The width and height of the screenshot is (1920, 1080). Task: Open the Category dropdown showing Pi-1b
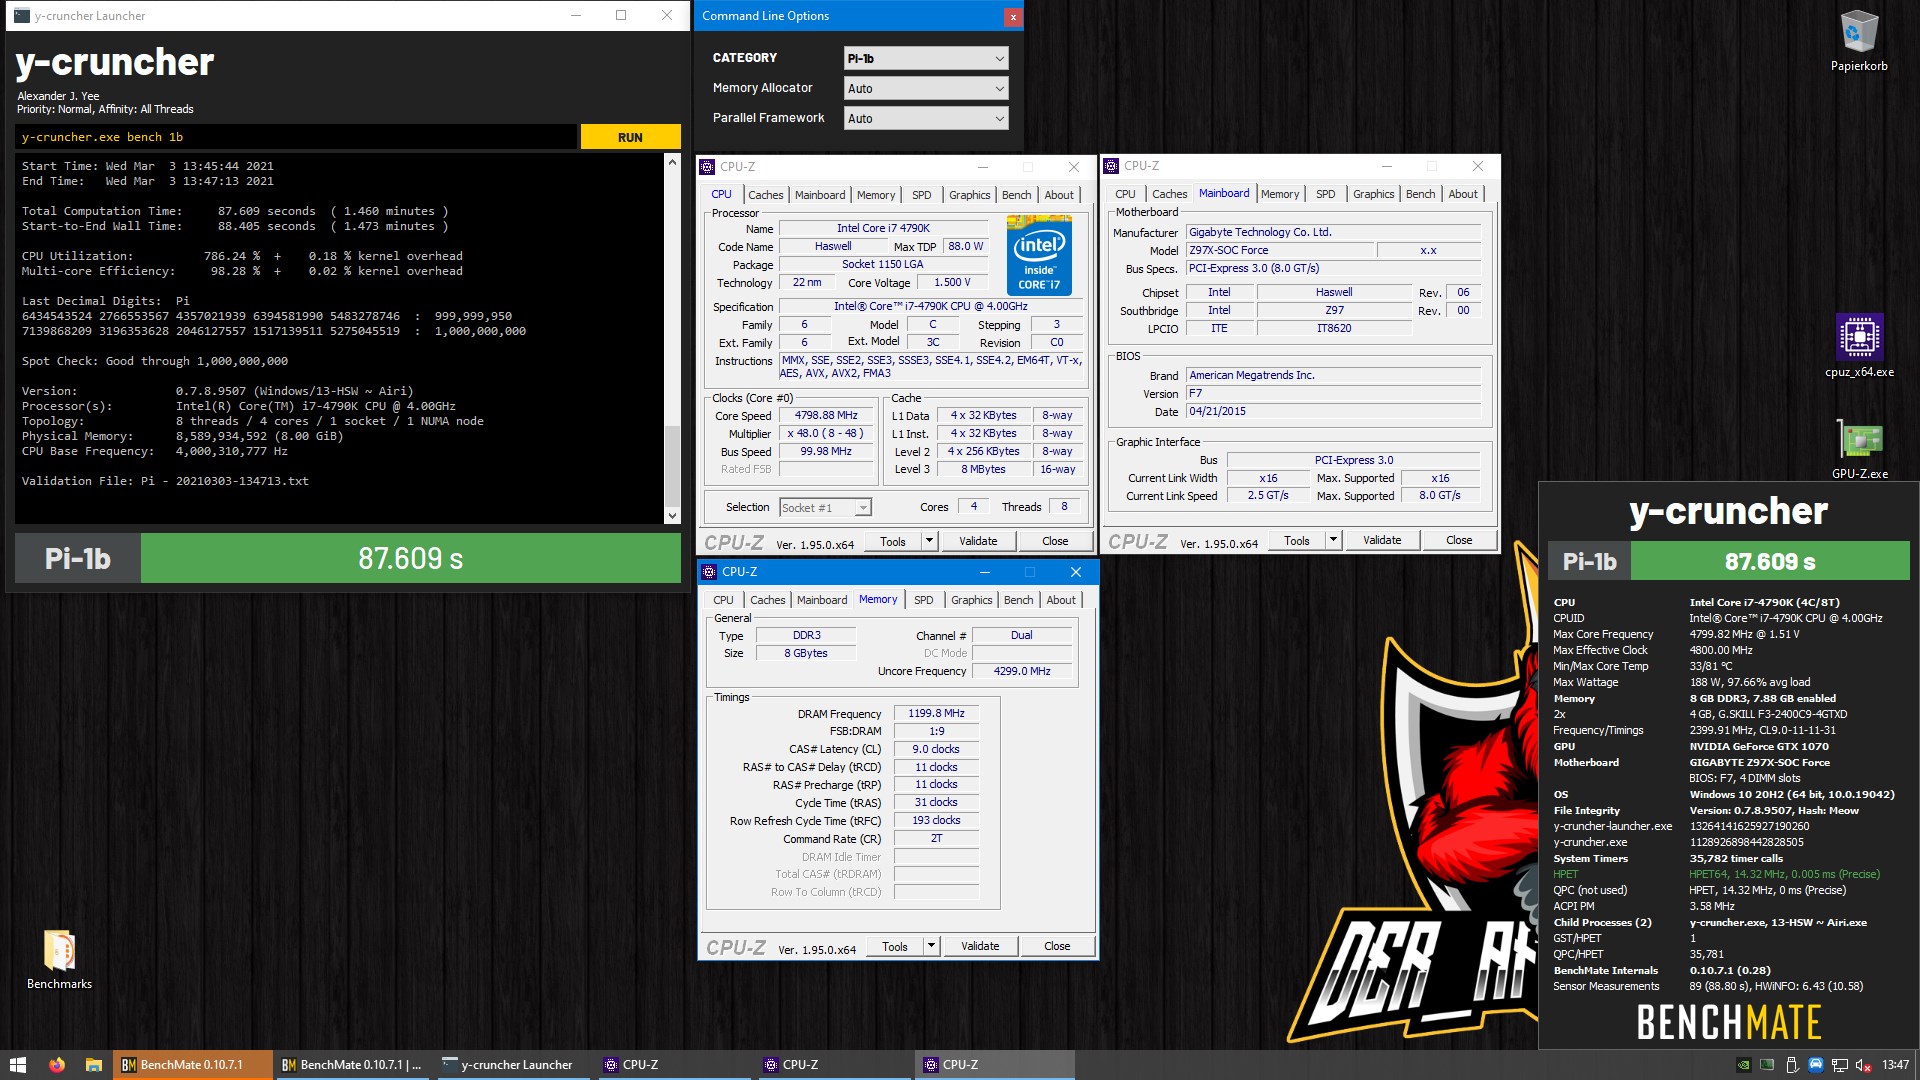pos(926,59)
